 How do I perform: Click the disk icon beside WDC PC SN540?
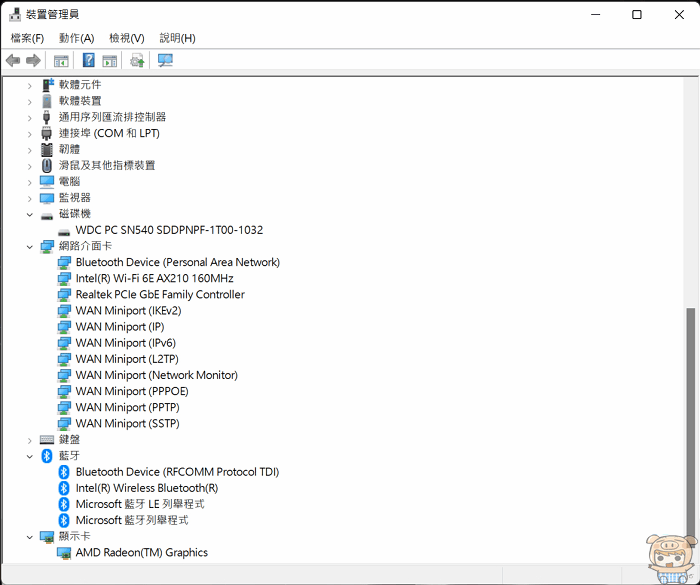pos(64,232)
